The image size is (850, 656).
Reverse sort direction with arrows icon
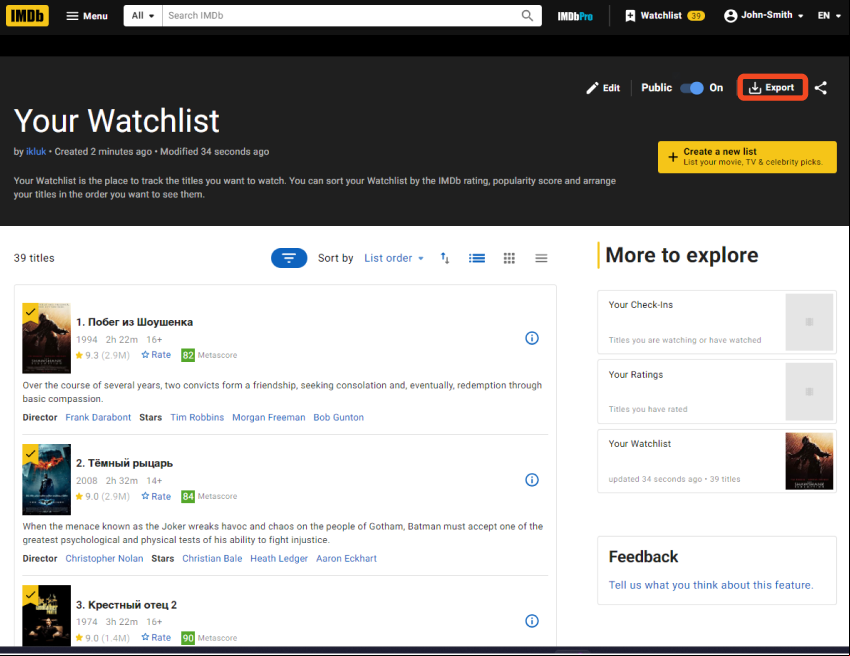(445, 258)
